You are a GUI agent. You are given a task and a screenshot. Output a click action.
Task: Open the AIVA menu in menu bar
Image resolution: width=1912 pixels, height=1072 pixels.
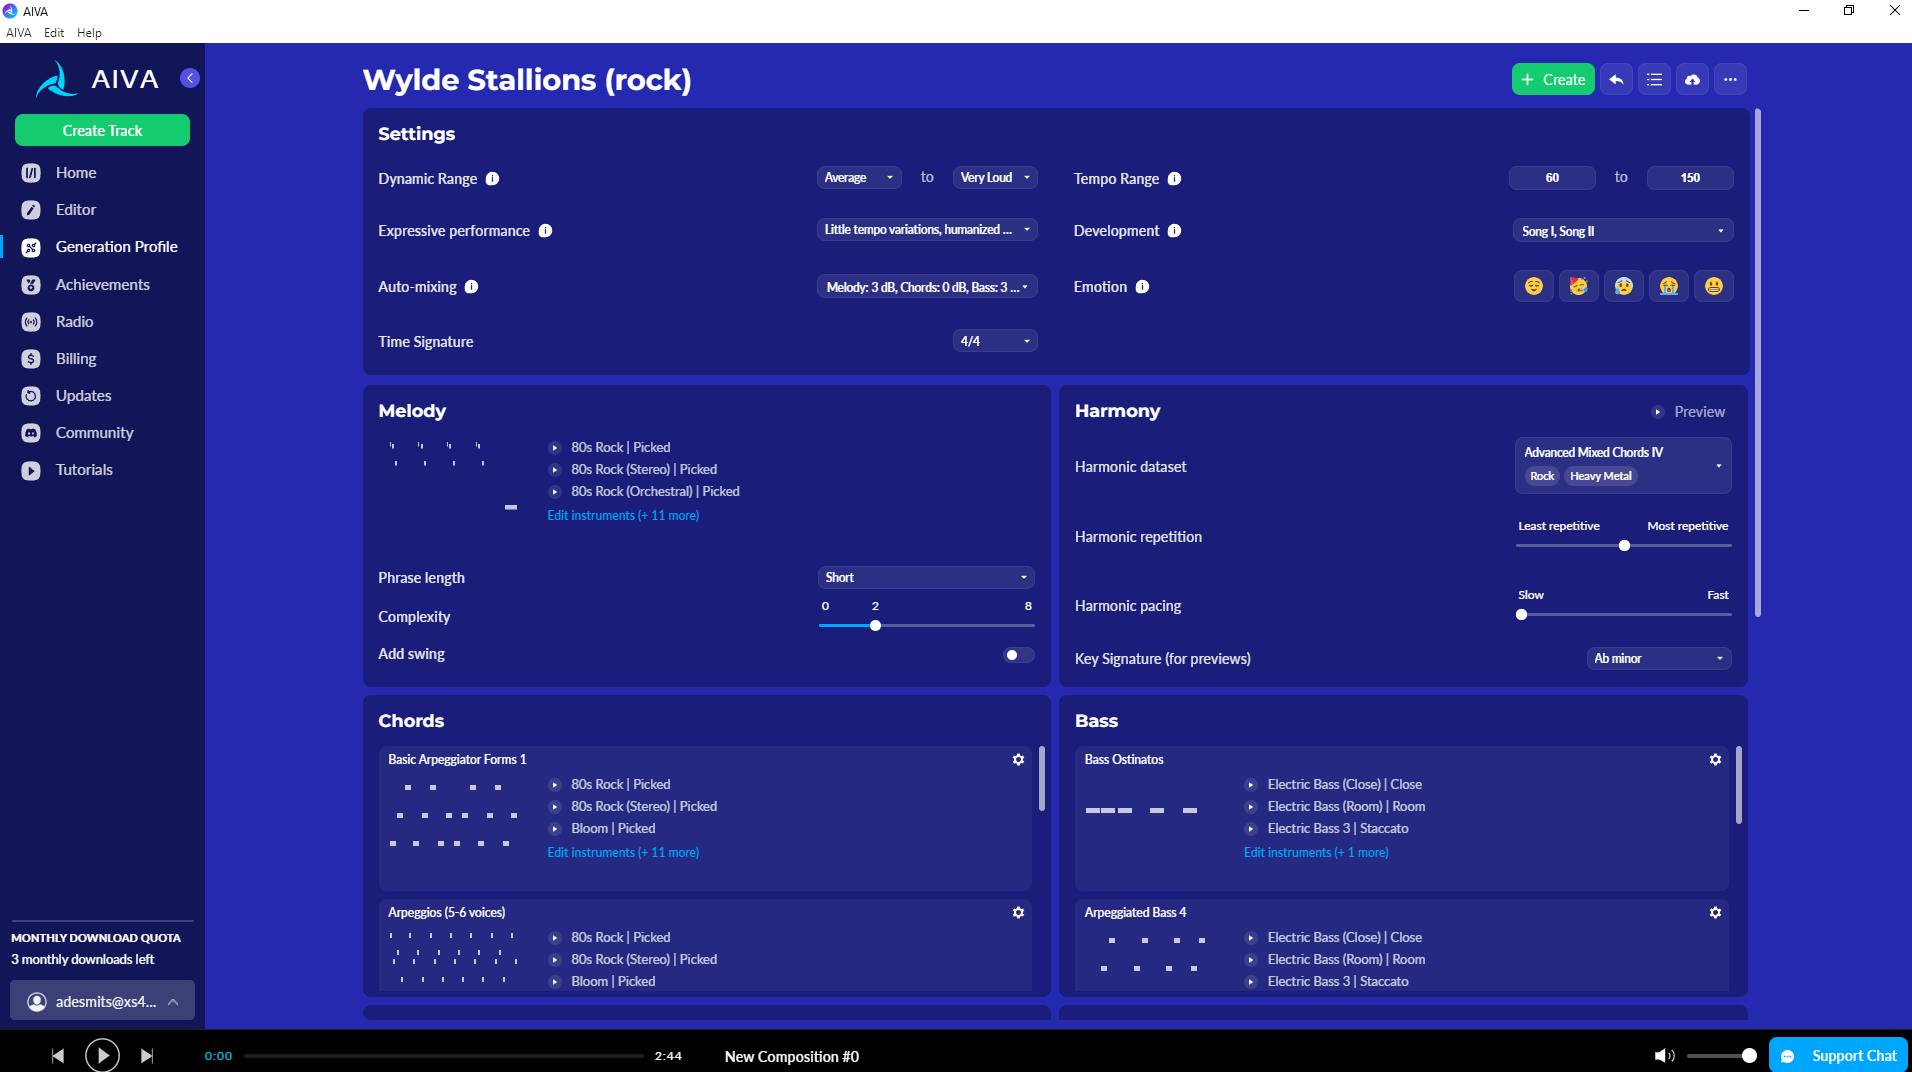click(x=19, y=33)
